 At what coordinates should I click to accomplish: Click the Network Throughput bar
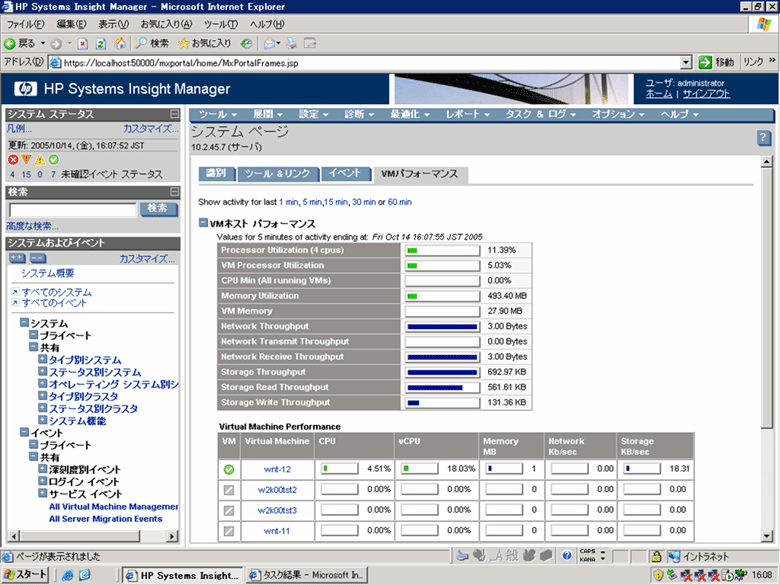[442, 326]
